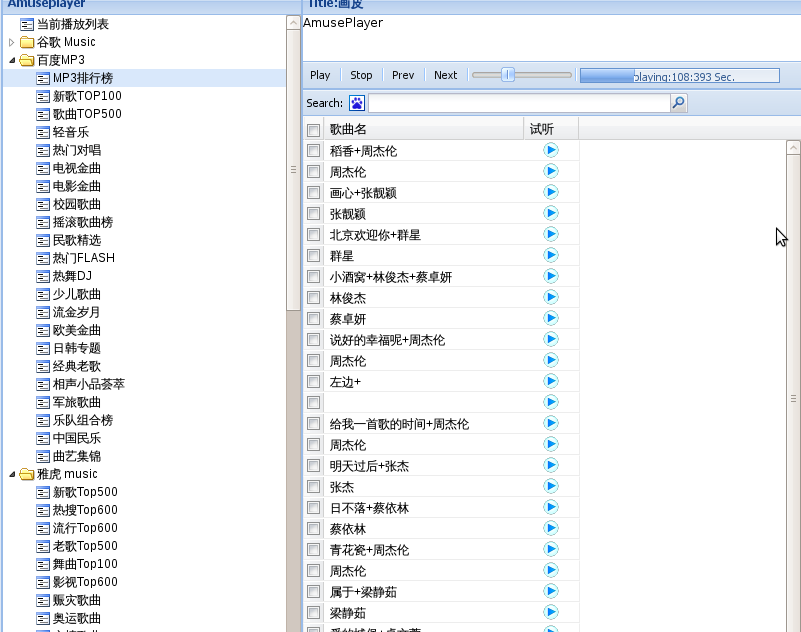Image resolution: width=801 pixels, height=632 pixels.
Task: Click the 试听 column header
Action: [551, 129]
